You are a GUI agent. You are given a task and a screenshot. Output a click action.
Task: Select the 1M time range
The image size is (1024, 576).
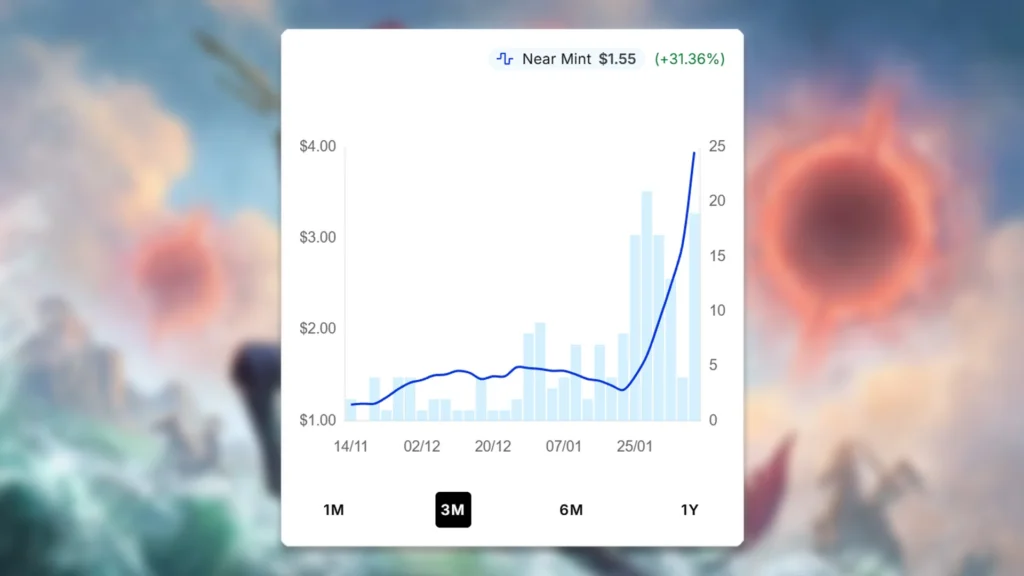(x=333, y=510)
